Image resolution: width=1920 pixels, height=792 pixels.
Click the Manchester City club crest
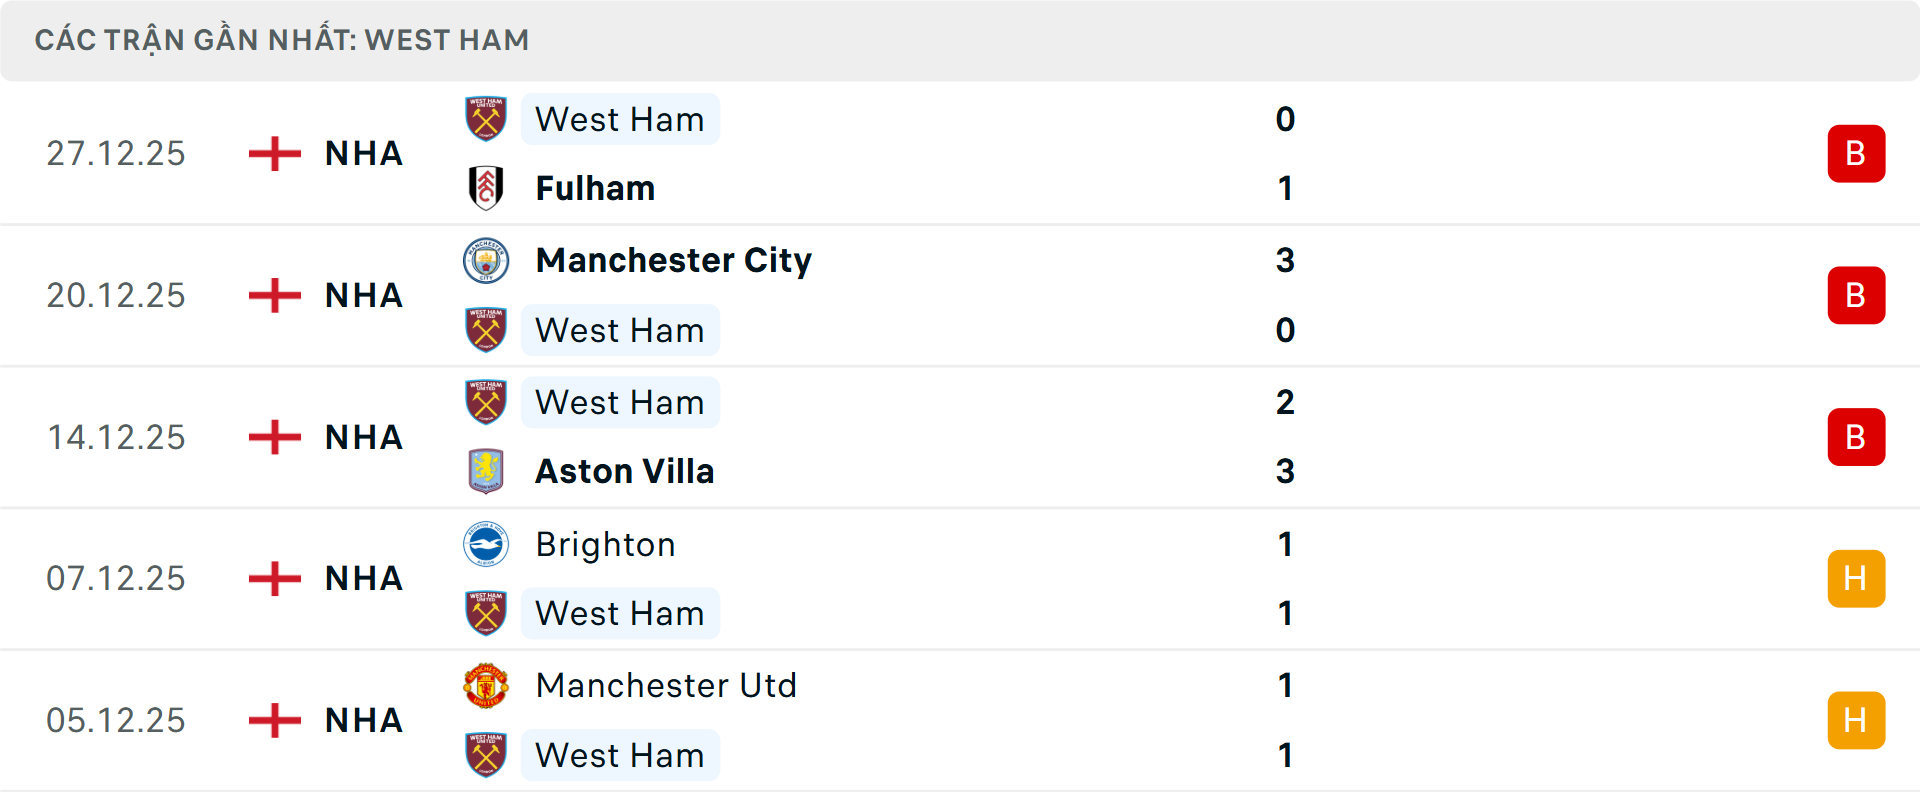[486, 260]
